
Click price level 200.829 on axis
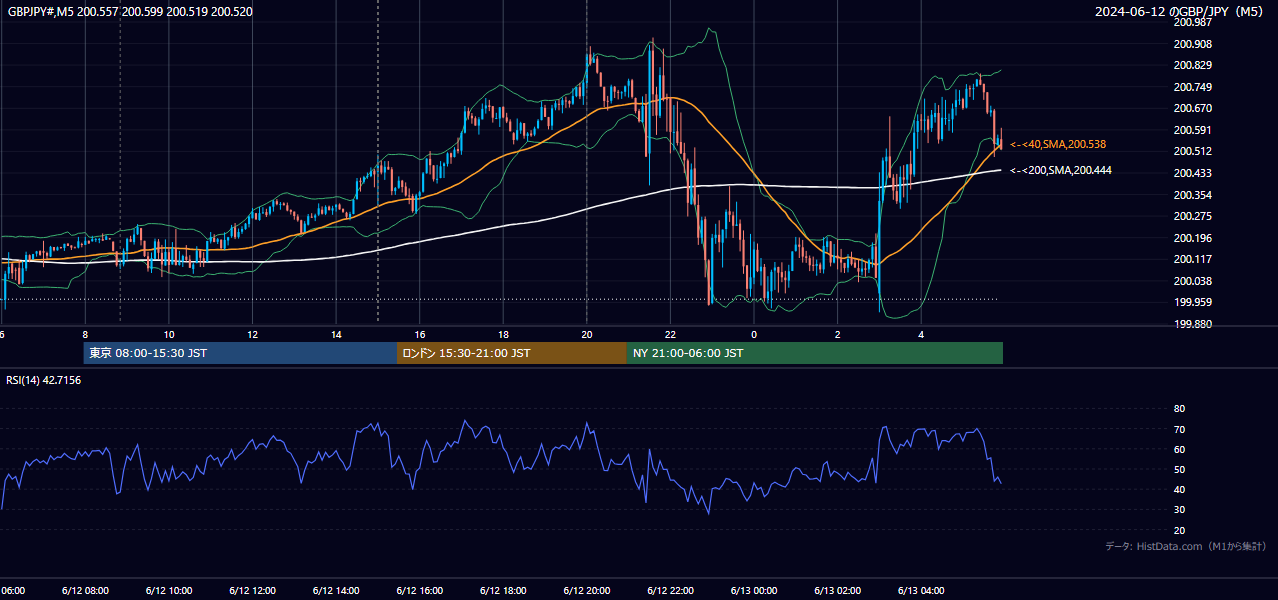[1192, 65]
